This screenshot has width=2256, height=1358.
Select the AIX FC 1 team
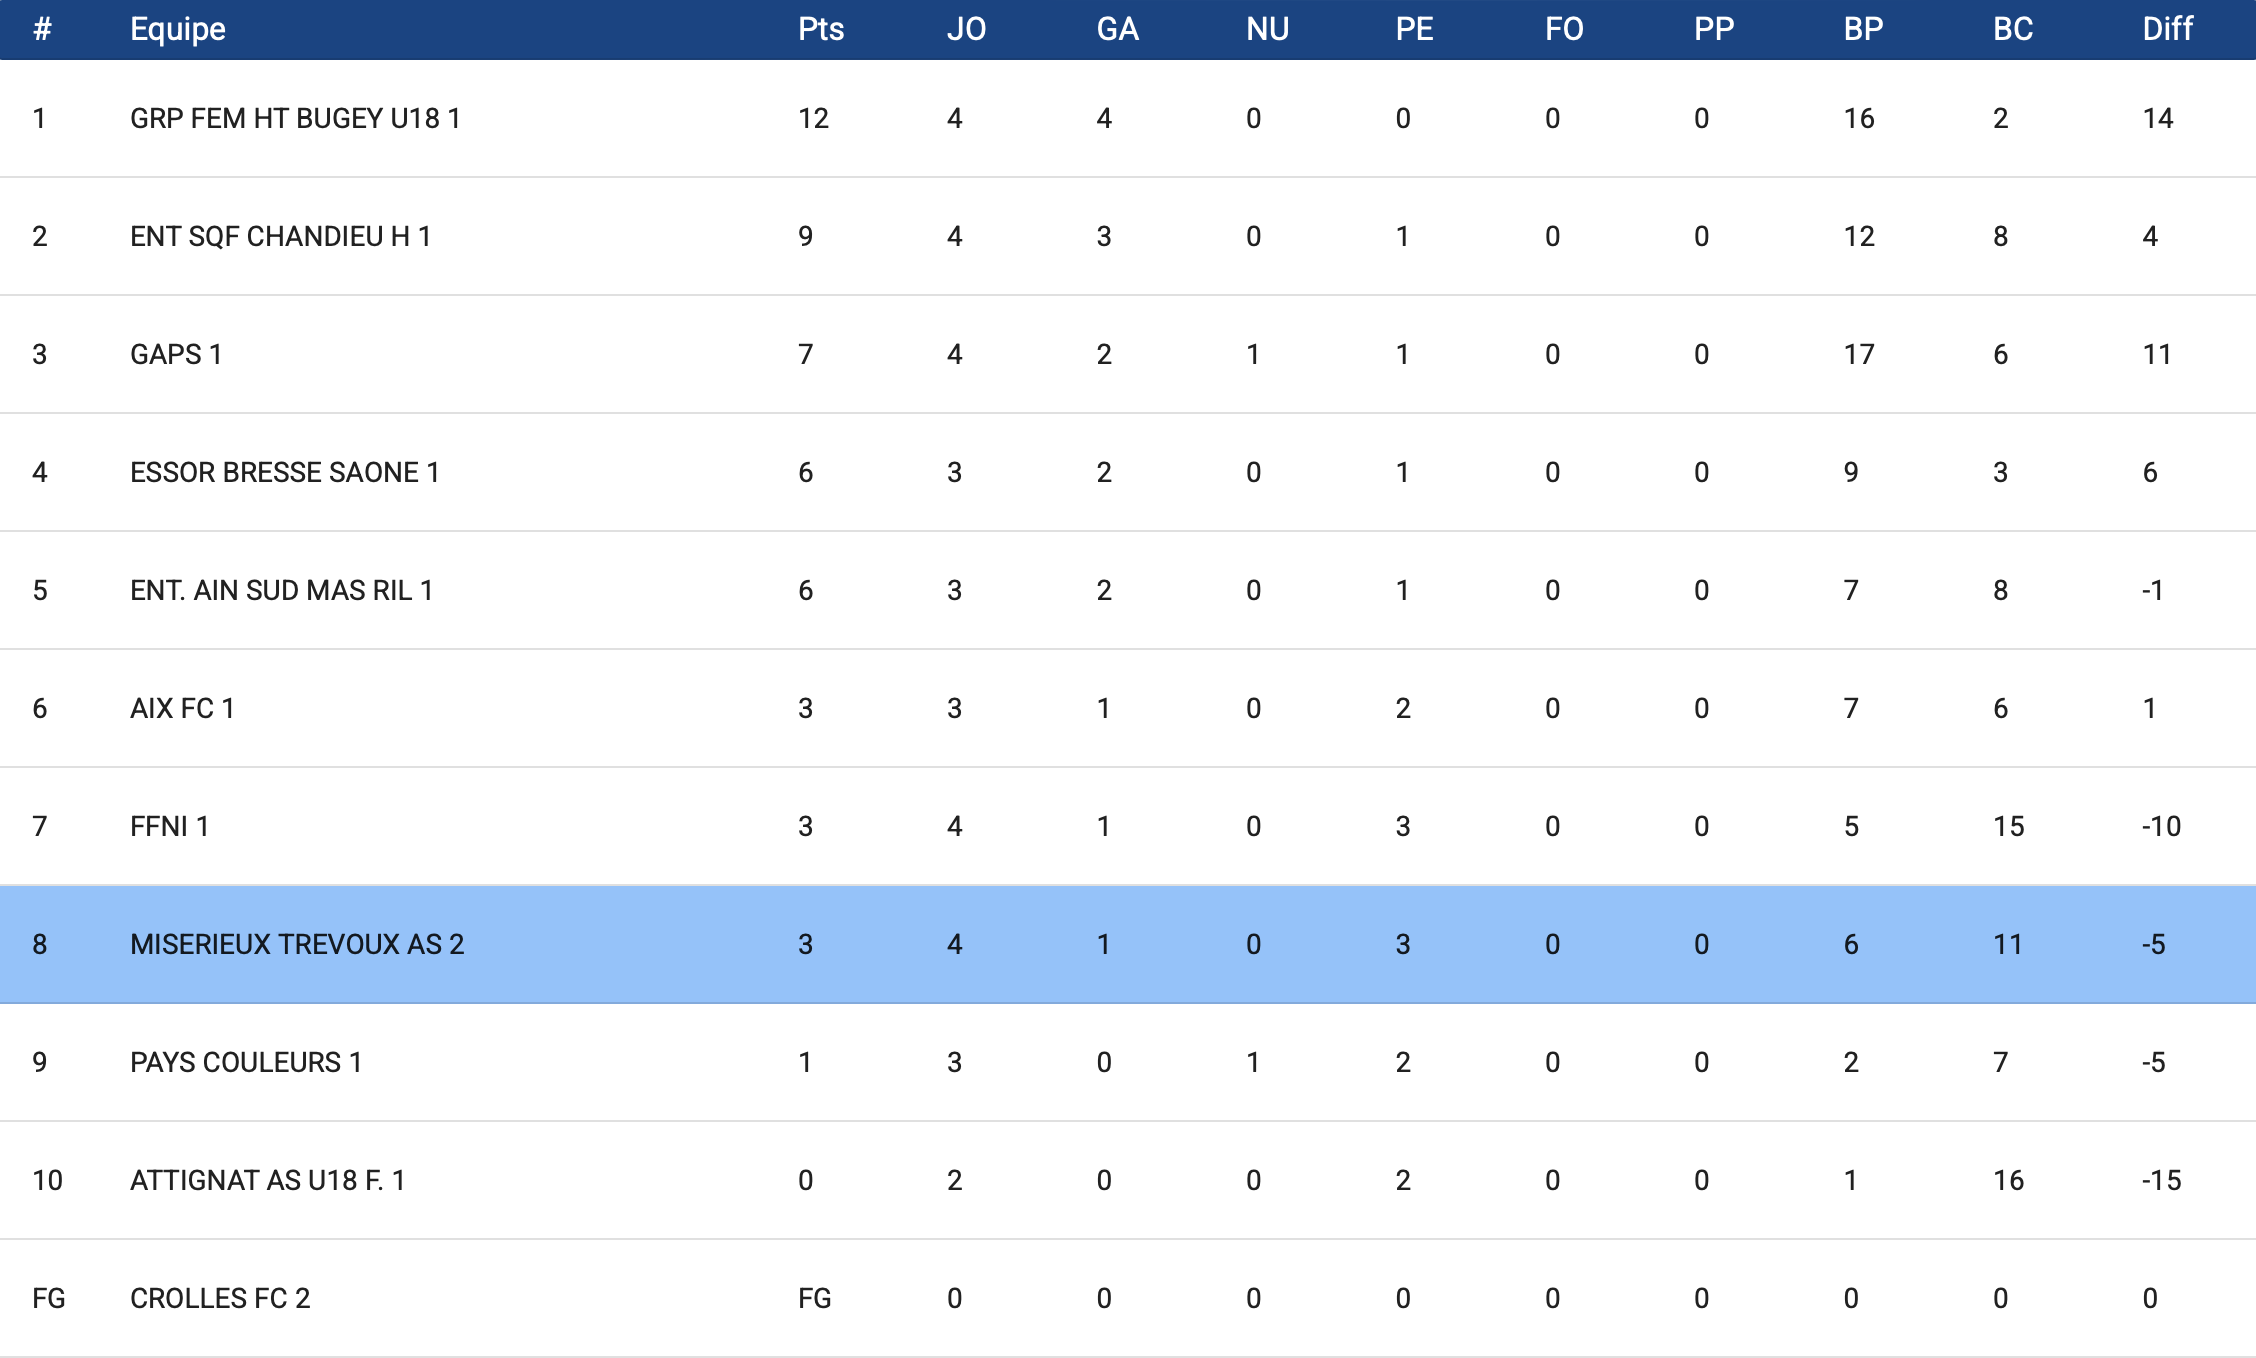coord(182,708)
